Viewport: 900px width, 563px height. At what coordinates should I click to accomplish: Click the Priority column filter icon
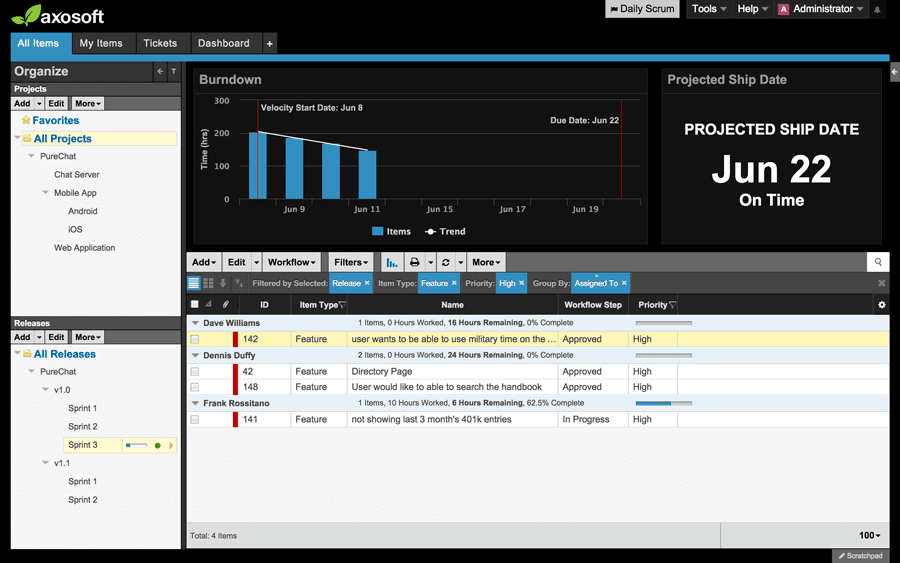coord(672,305)
